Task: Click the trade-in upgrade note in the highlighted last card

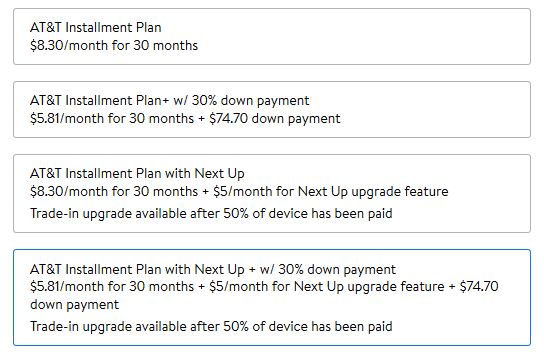Action: point(211,327)
